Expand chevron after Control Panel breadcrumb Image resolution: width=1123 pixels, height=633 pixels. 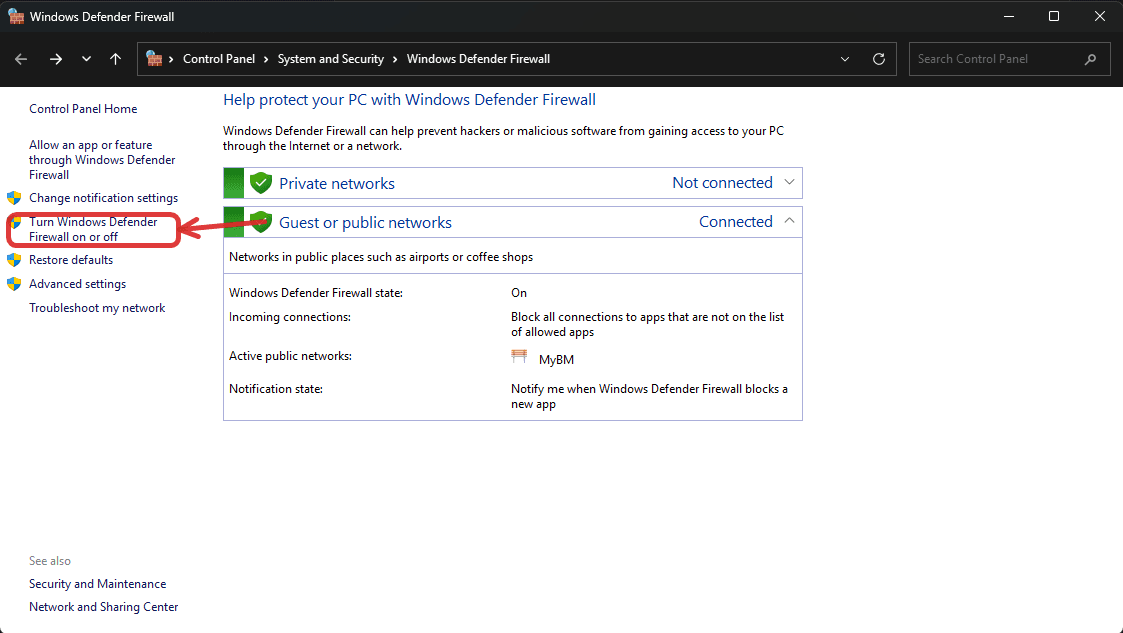pos(266,59)
